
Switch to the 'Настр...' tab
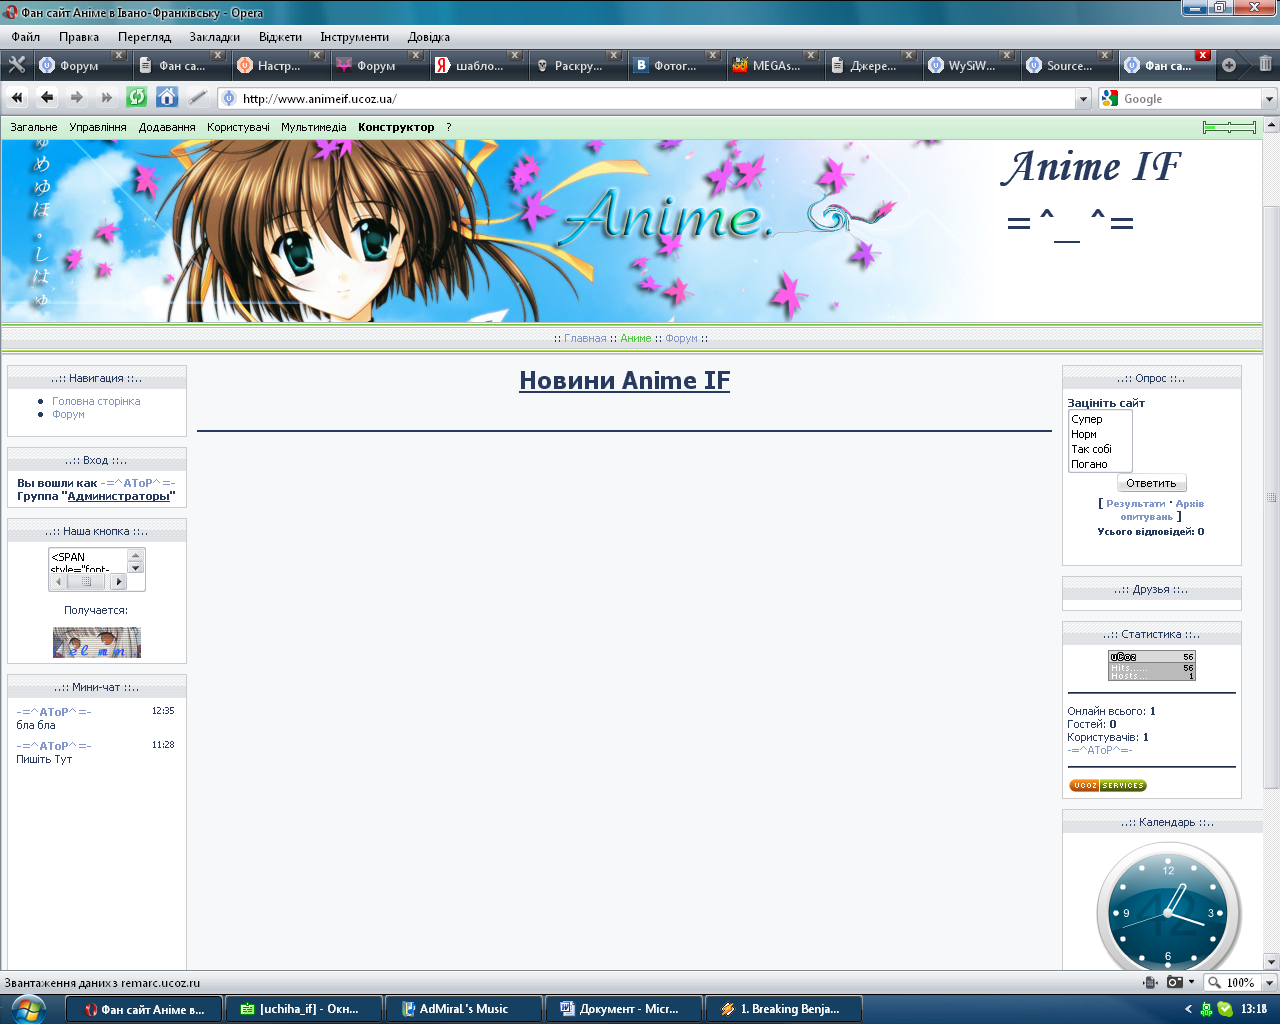click(279, 66)
